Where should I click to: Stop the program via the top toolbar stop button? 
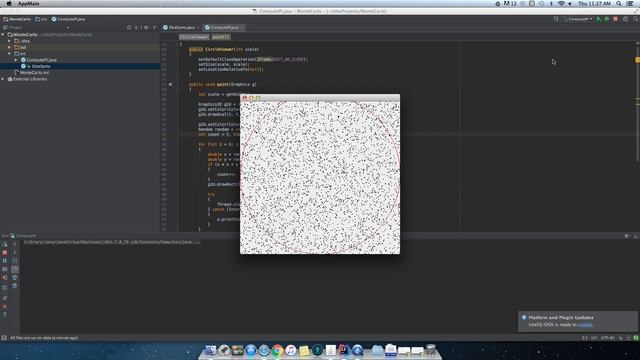click(x=616, y=19)
